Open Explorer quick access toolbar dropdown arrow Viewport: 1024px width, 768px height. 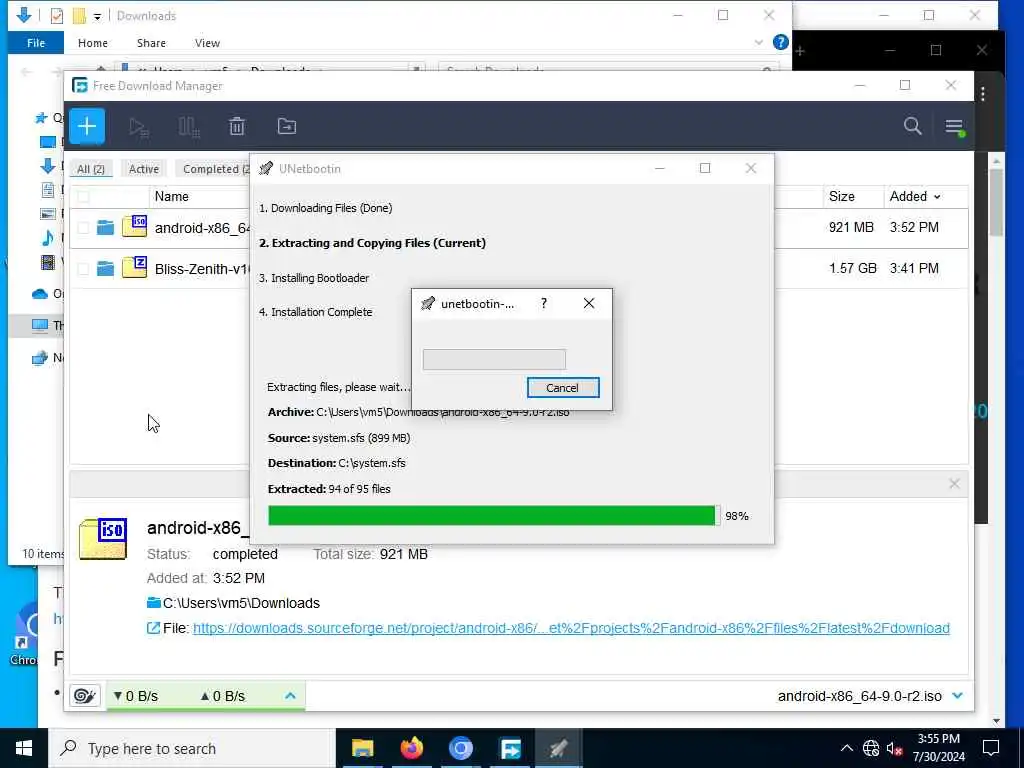coord(97,16)
